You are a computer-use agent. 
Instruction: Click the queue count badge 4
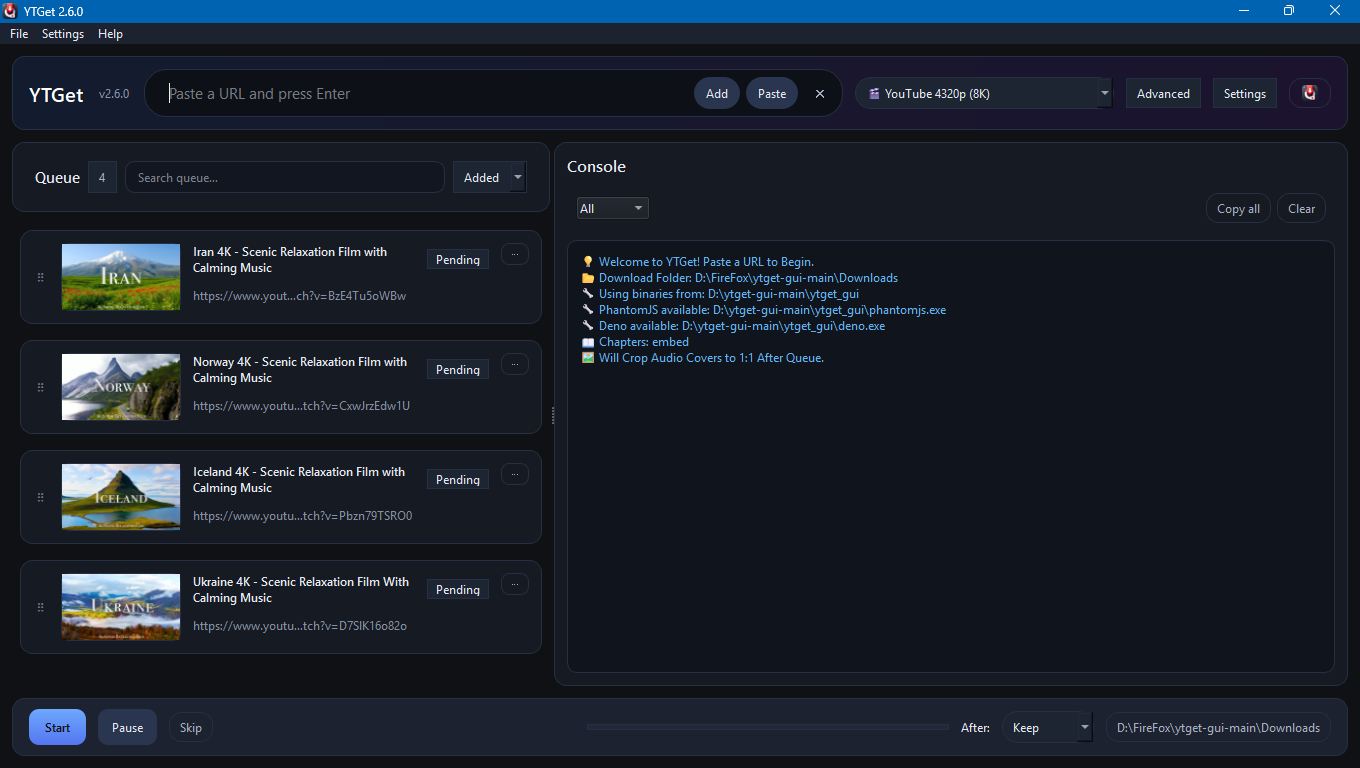click(102, 178)
